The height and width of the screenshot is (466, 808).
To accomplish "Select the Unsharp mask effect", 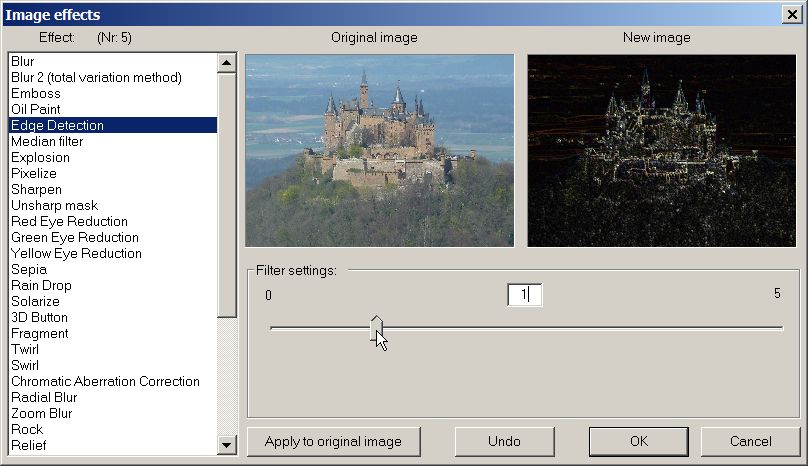I will click(54, 206).
